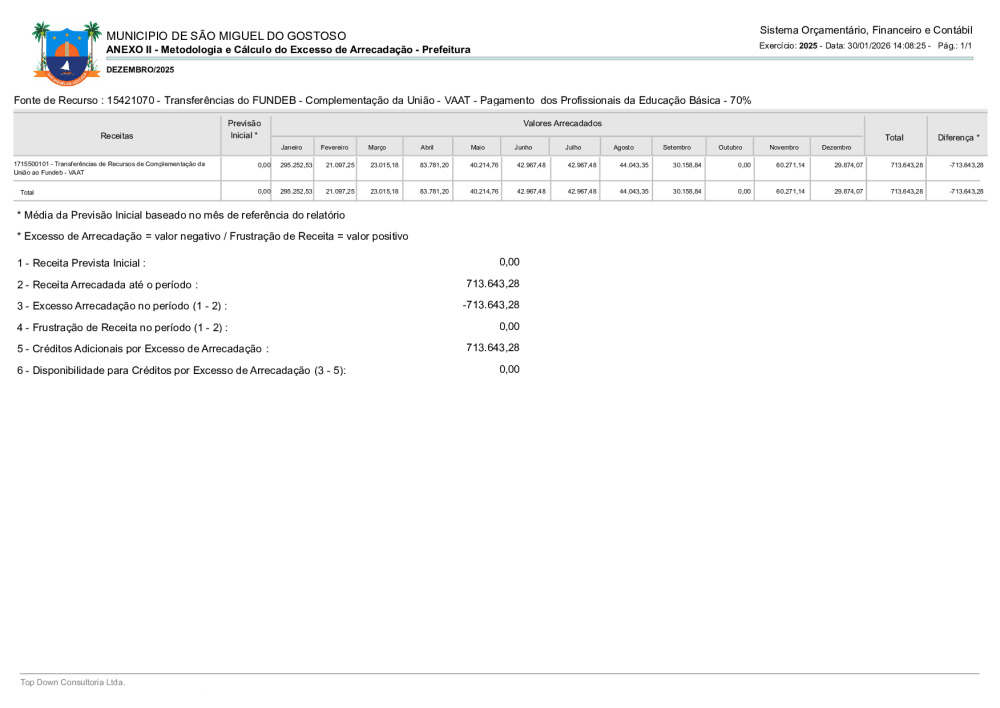This screenshot has width=1000, height=708.
Task: Click the Receitas column header
Action: [116, 135]
